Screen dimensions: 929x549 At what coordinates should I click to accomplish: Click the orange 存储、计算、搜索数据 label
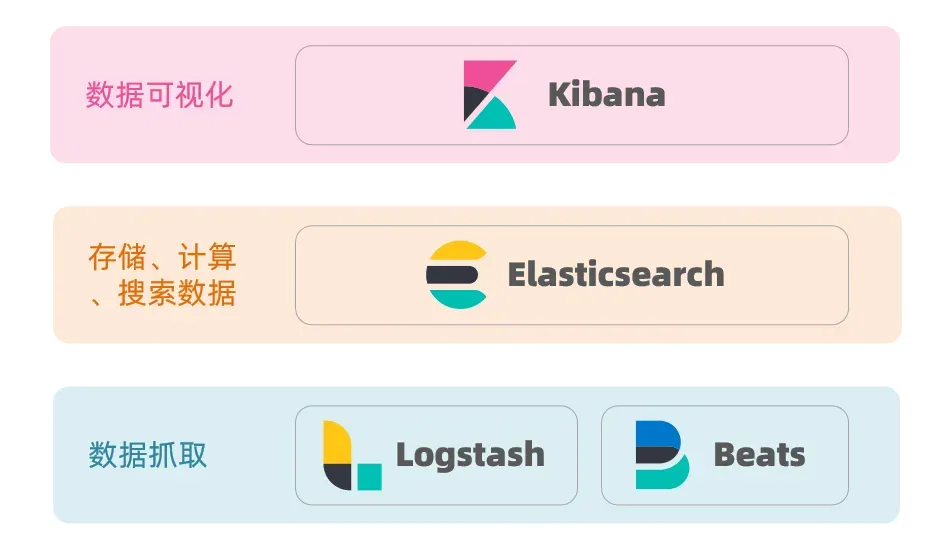click(x=162, y=274)
